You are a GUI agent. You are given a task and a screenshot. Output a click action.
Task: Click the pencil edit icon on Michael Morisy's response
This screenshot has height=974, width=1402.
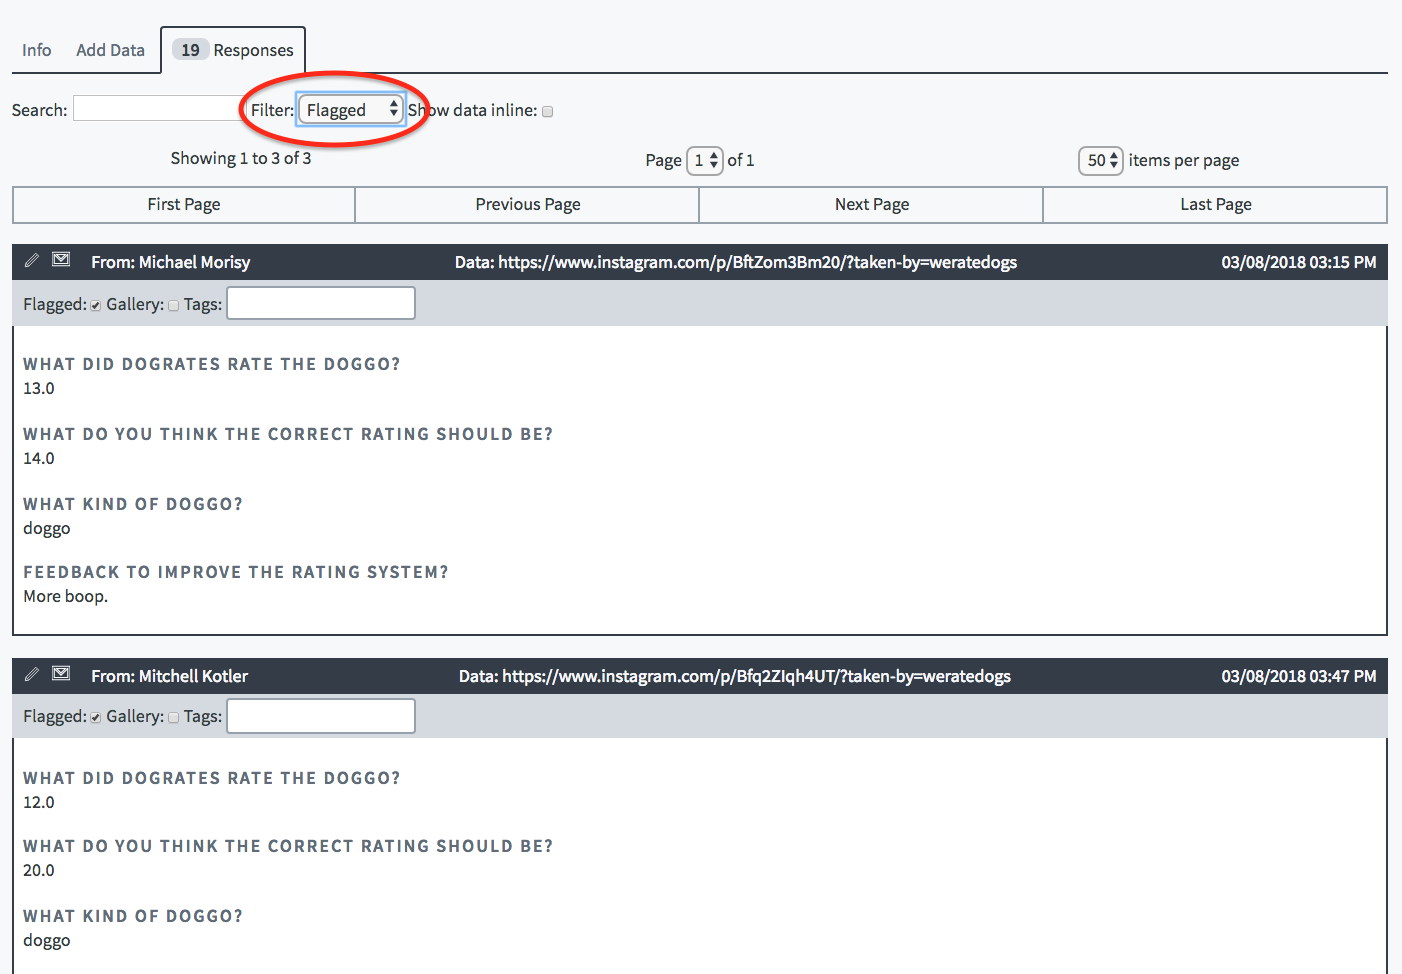click(x=32, y=260)
